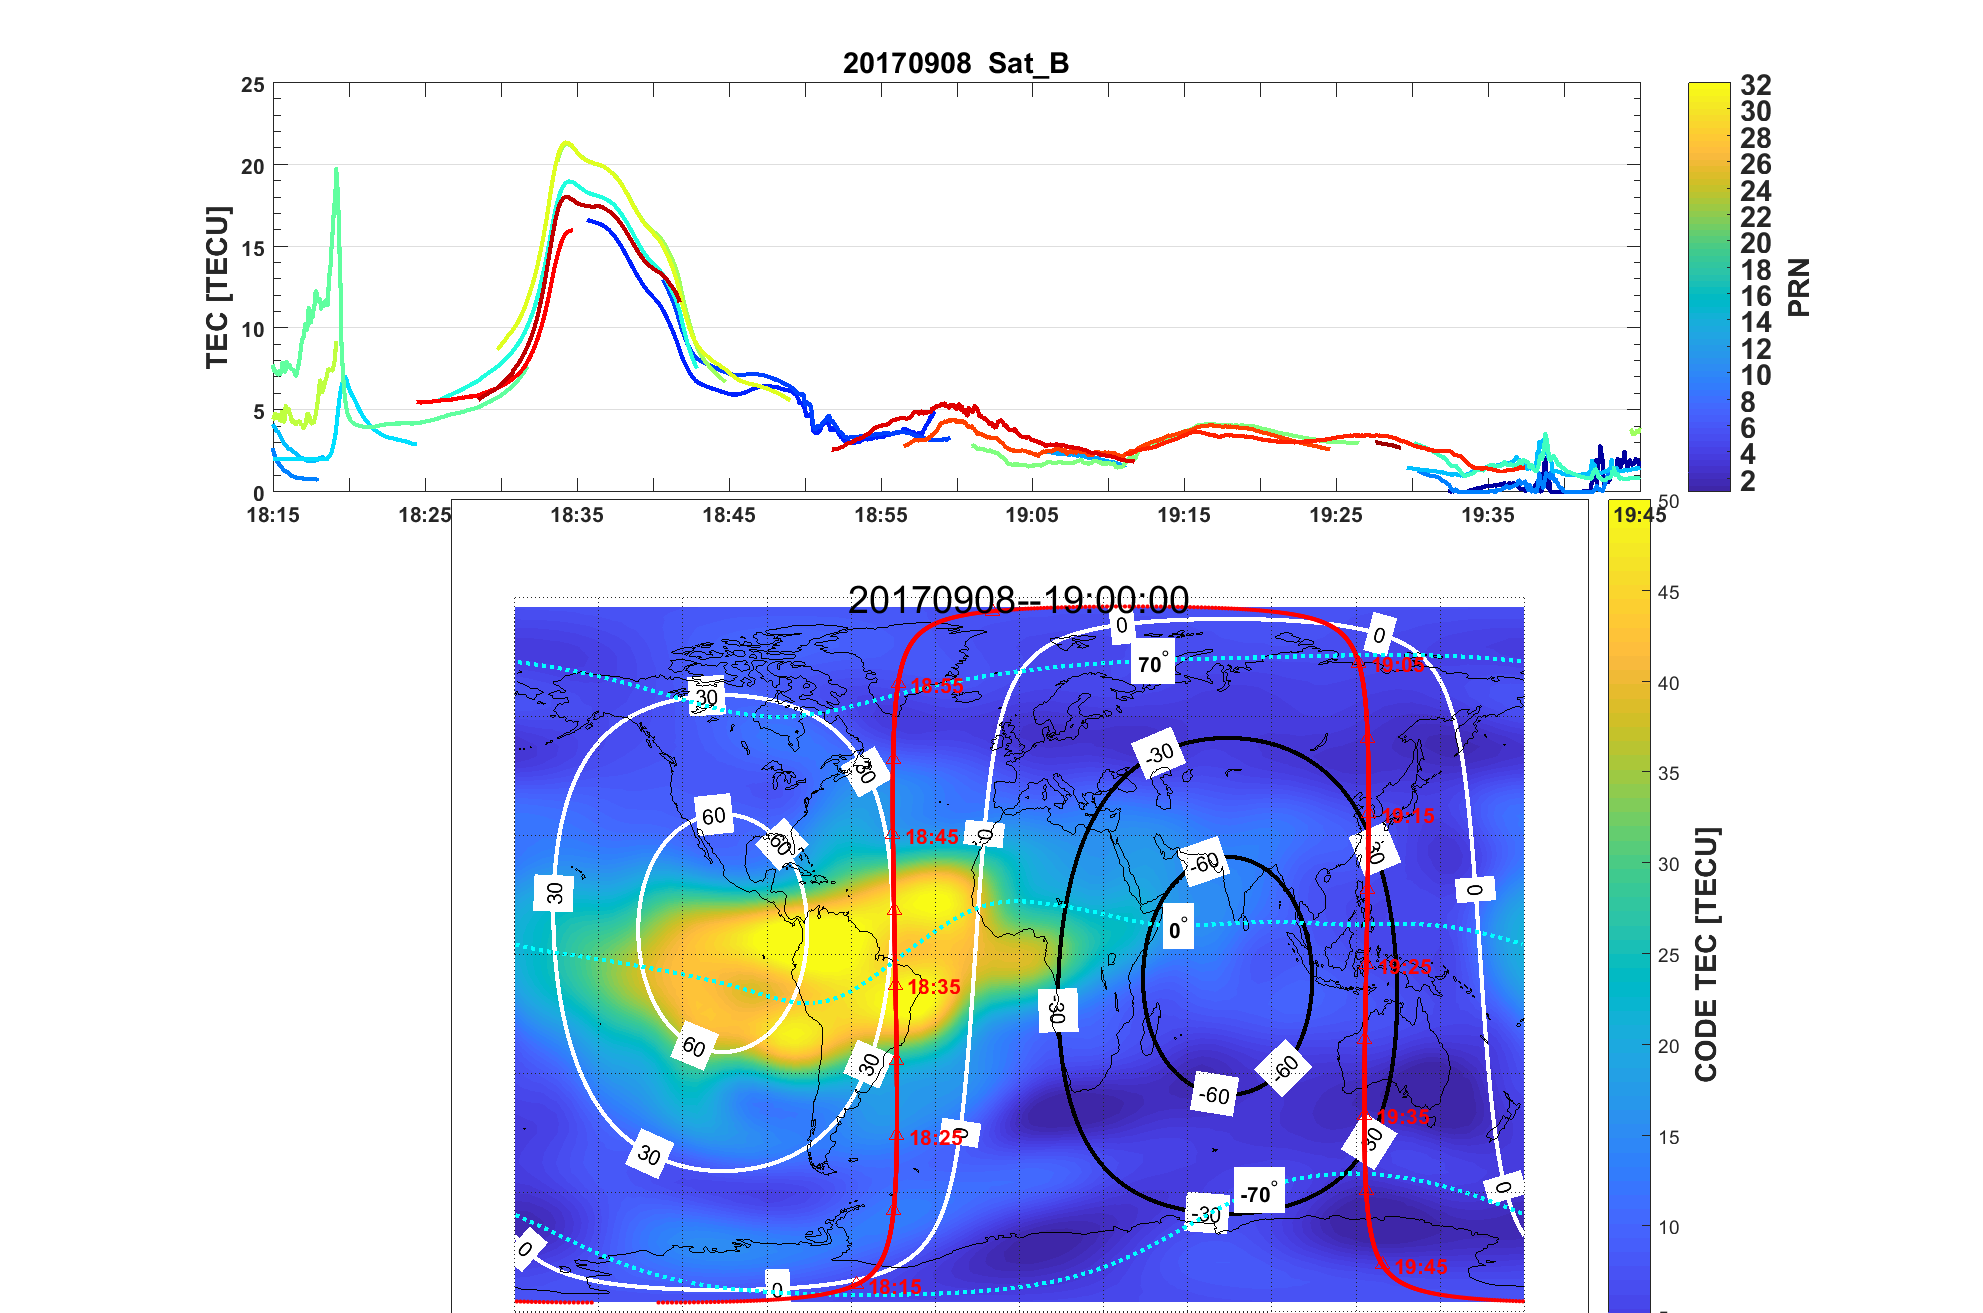
Task: Click the 70° magnetic latitude label
Action: point(1152,664)
